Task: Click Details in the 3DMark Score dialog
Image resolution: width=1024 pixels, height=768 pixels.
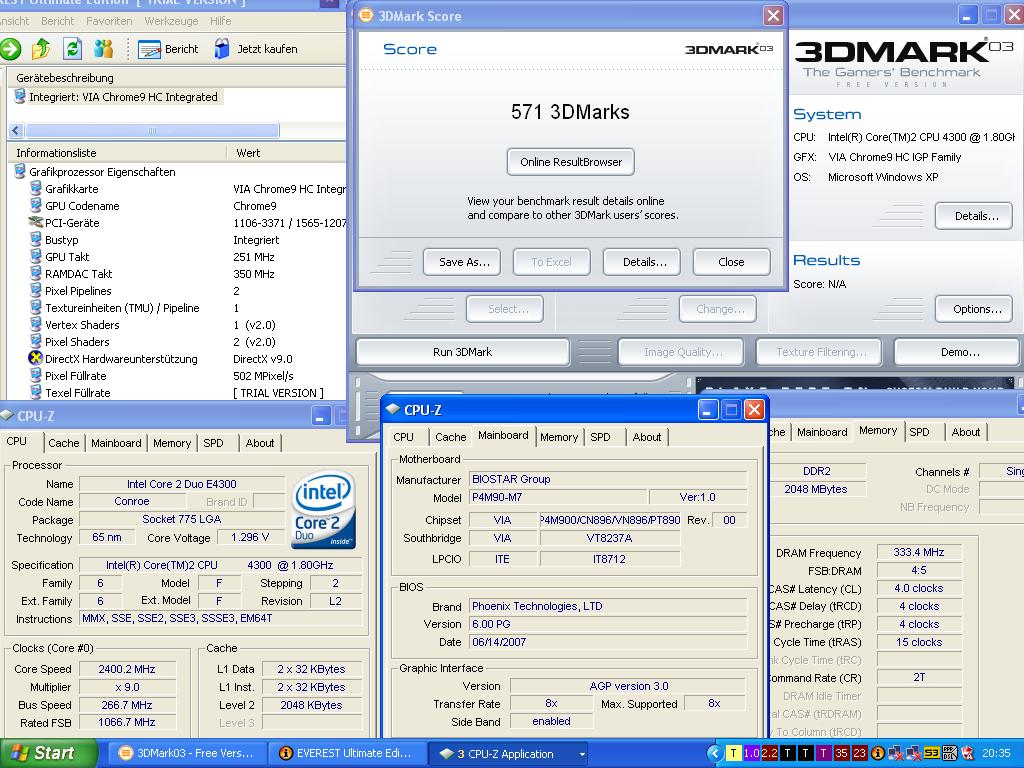Action: coord(644,262)
